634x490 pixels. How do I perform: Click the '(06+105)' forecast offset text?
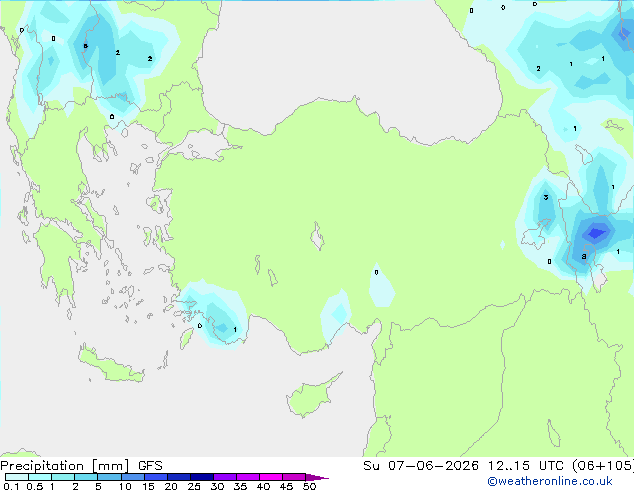603,466
